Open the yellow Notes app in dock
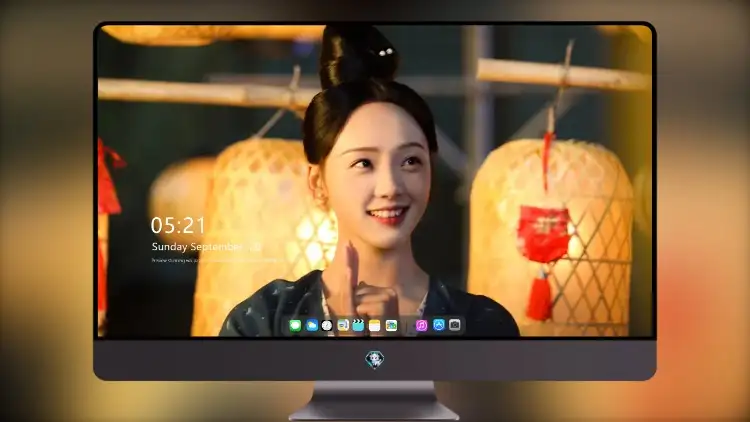This screenshot has height=422, width=750. pyautogui.click(x=375, y=325)
